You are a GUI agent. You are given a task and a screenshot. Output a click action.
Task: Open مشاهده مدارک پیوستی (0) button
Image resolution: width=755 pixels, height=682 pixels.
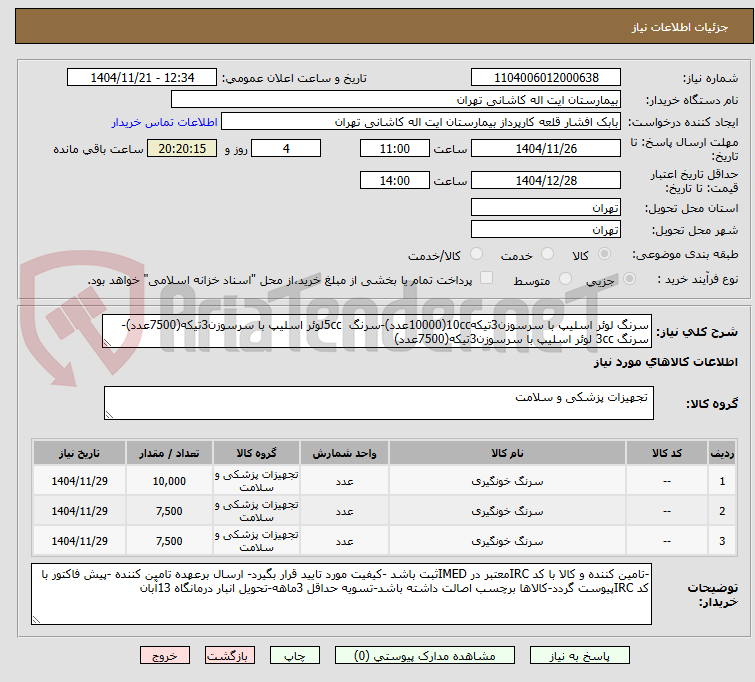tap(425, 656)
